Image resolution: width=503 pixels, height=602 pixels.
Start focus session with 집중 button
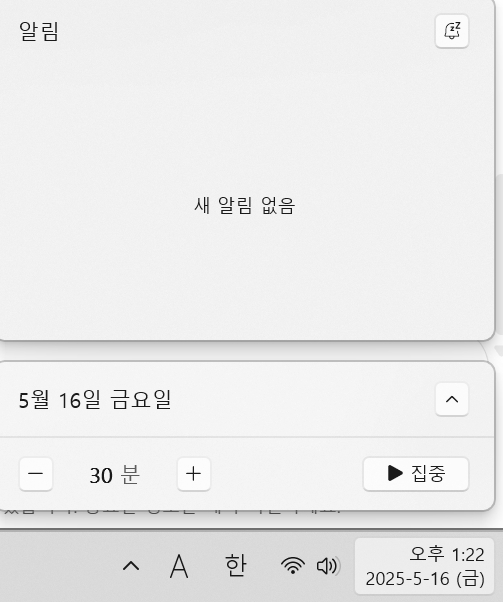[x=416, y=474]
